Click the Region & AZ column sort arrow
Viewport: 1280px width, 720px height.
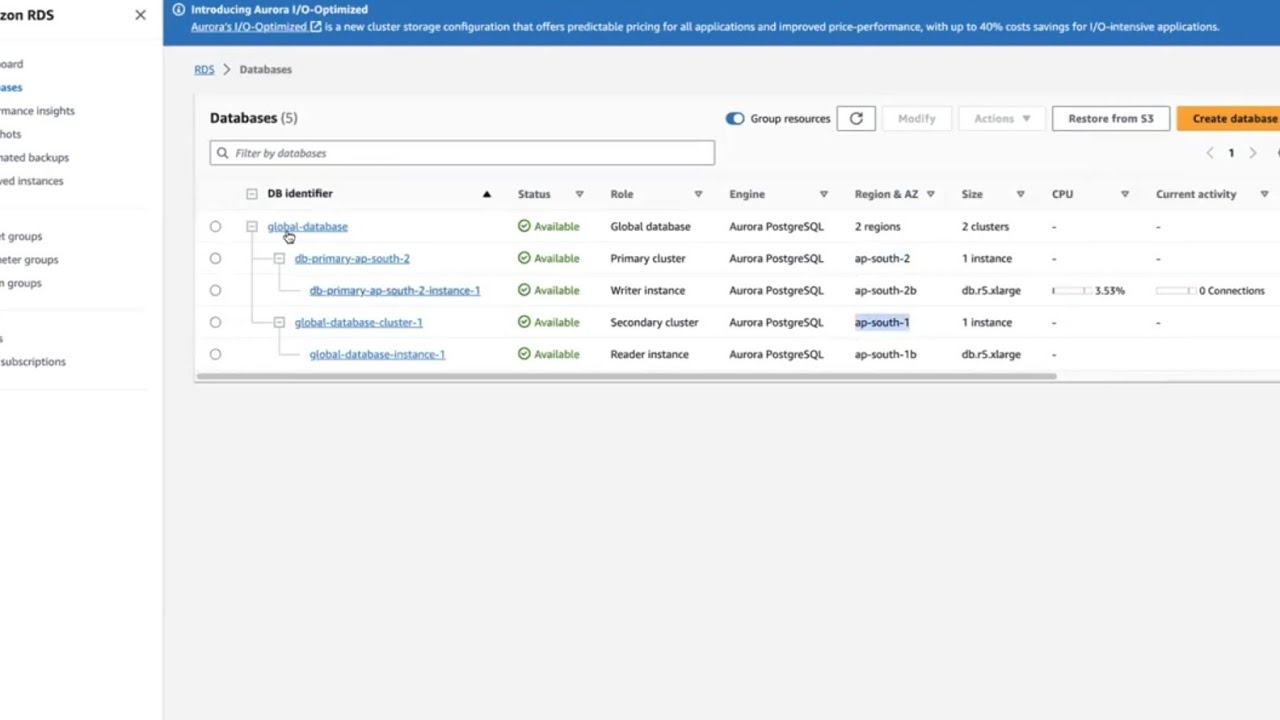930,194
